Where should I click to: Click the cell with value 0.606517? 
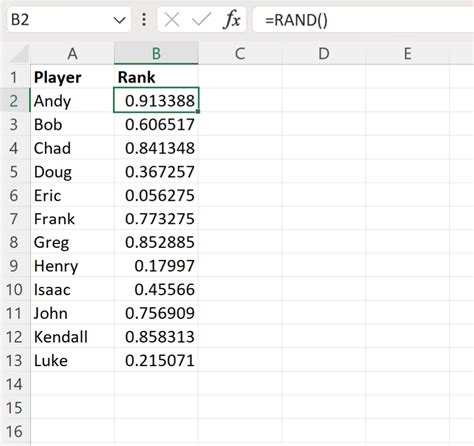(156, 124)
